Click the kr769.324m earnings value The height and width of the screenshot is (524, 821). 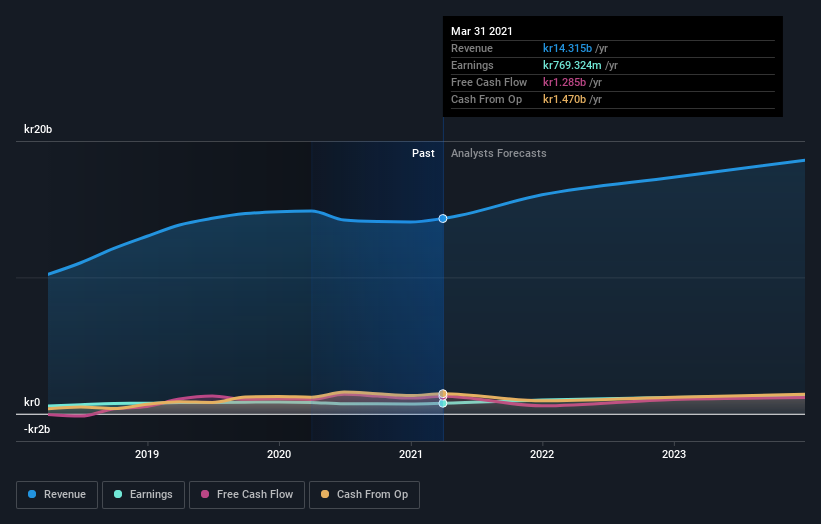pyautogui.click(x=572, y=65)
